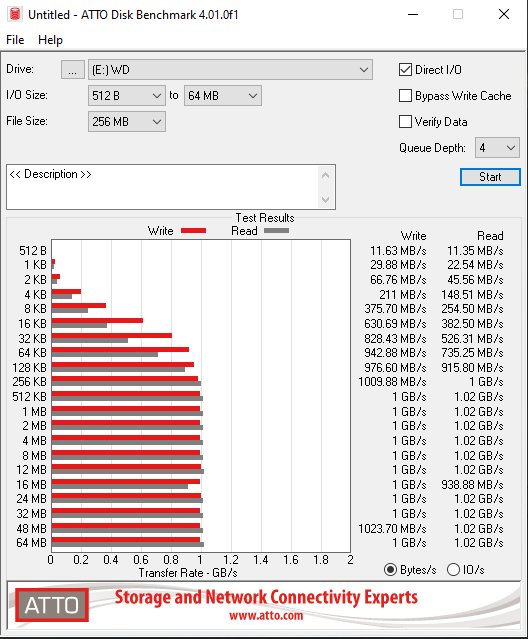Click the Start button to run benchmark
The width and height of the screenshot is (528, 639).
pos(490,177)
